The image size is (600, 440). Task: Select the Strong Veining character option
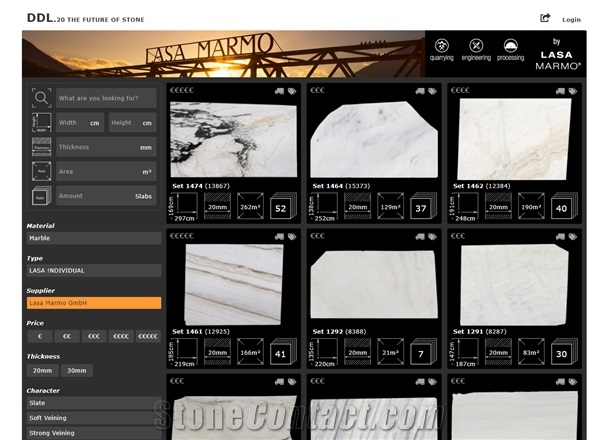click(94, 433)
